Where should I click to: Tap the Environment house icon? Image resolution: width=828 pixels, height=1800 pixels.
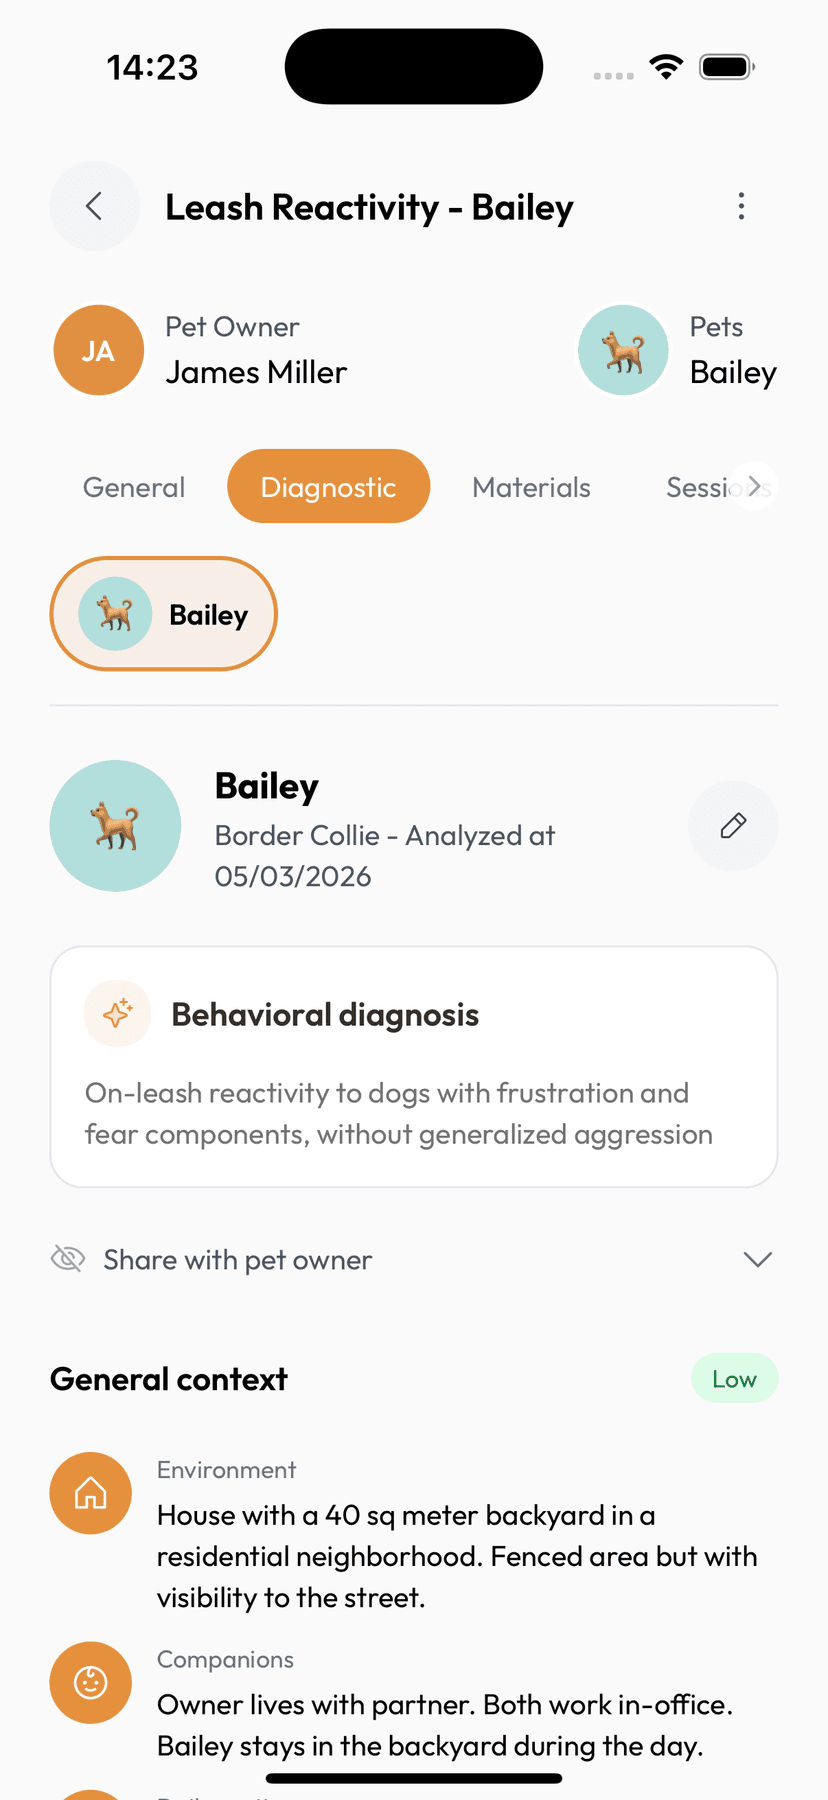[91, 1493]
